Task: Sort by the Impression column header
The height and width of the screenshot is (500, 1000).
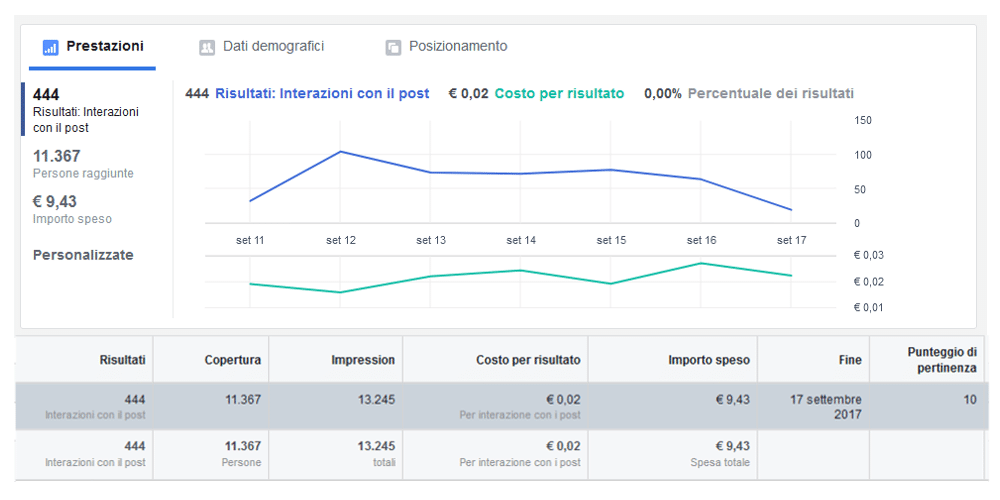Action: [363, 360]
